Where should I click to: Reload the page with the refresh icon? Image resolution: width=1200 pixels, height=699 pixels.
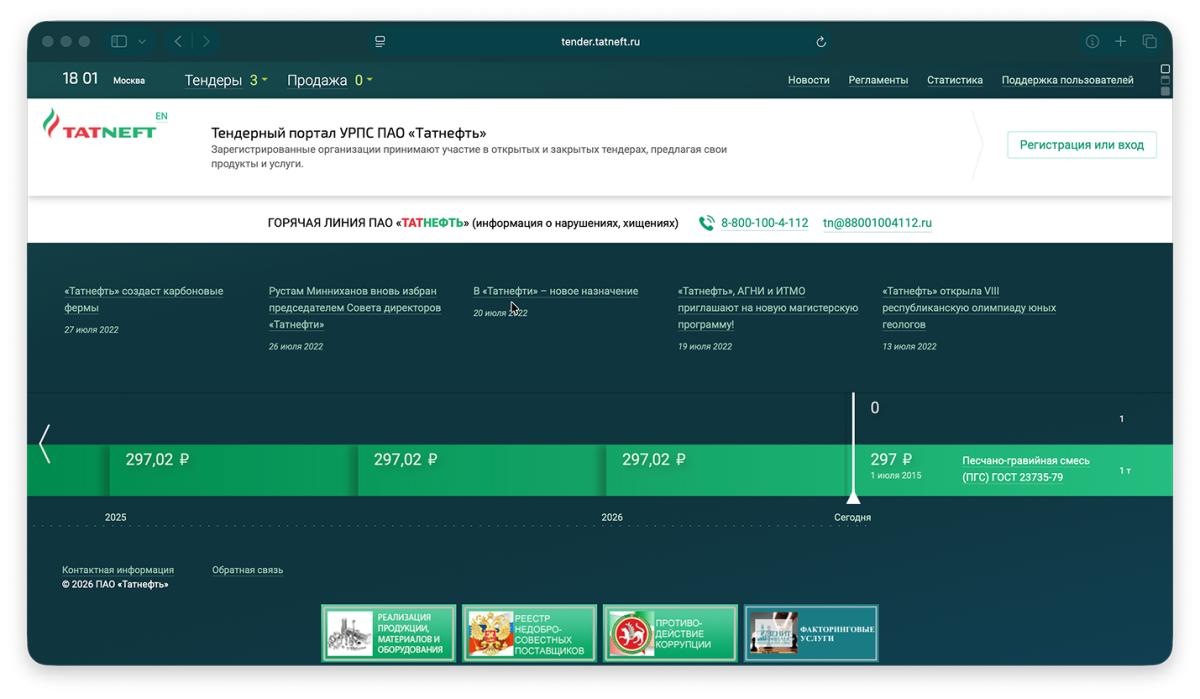point(821,42)
